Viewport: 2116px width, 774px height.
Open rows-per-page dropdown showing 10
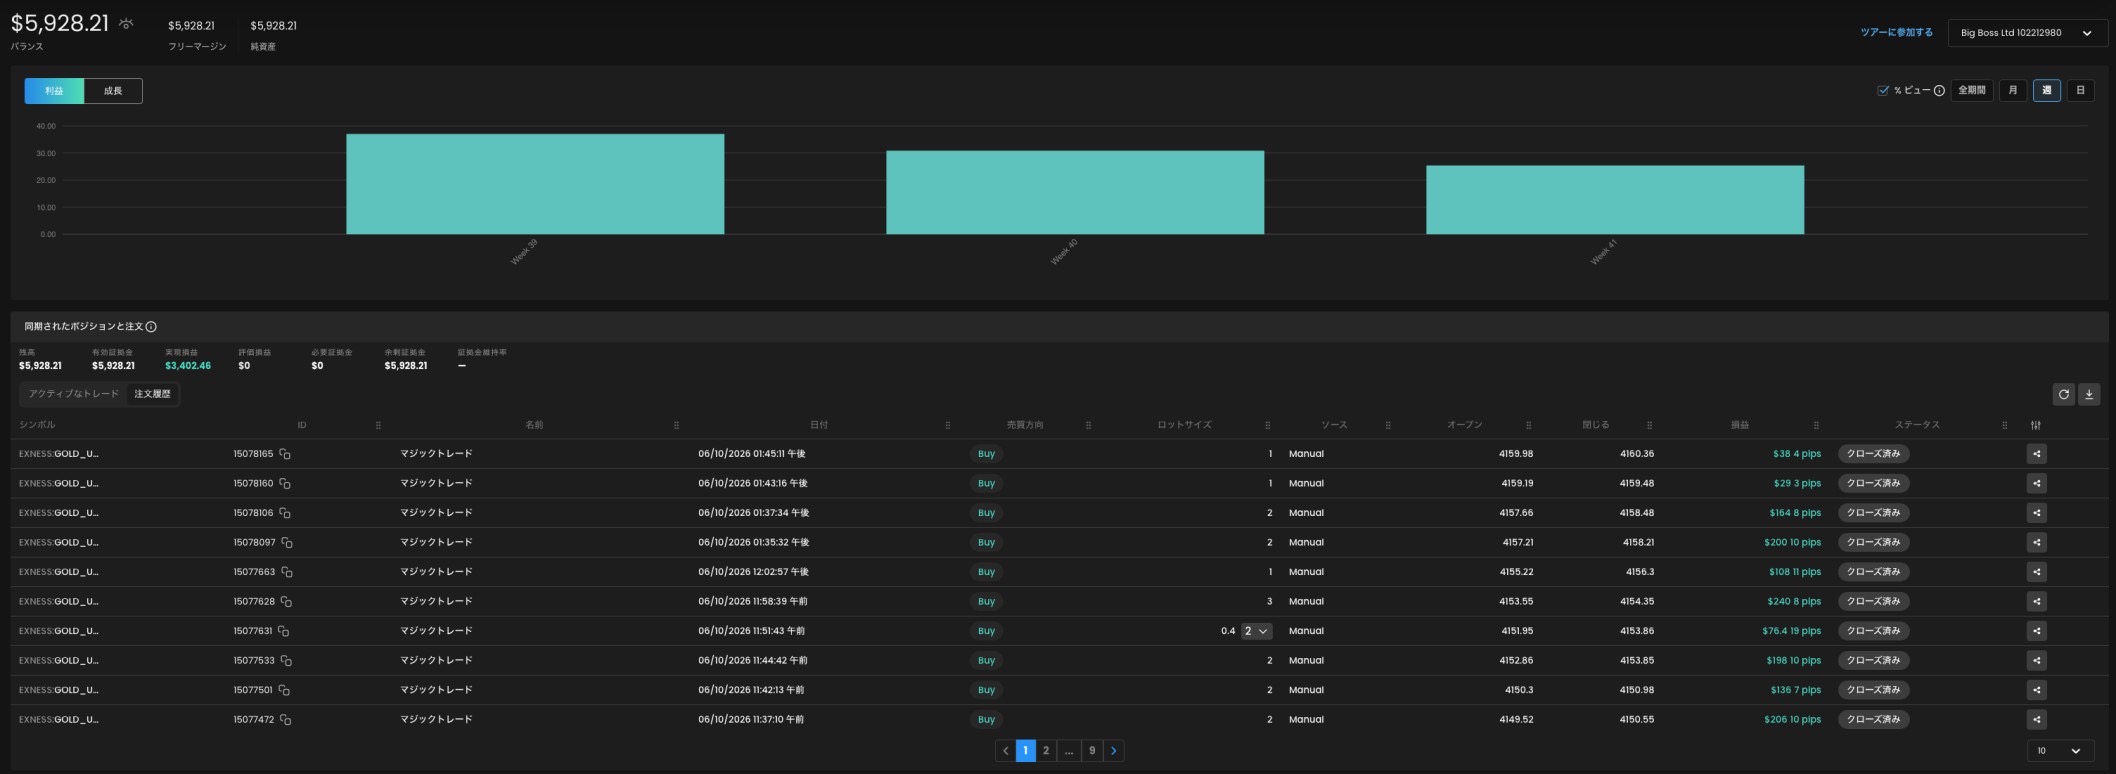pos(2060,751)
